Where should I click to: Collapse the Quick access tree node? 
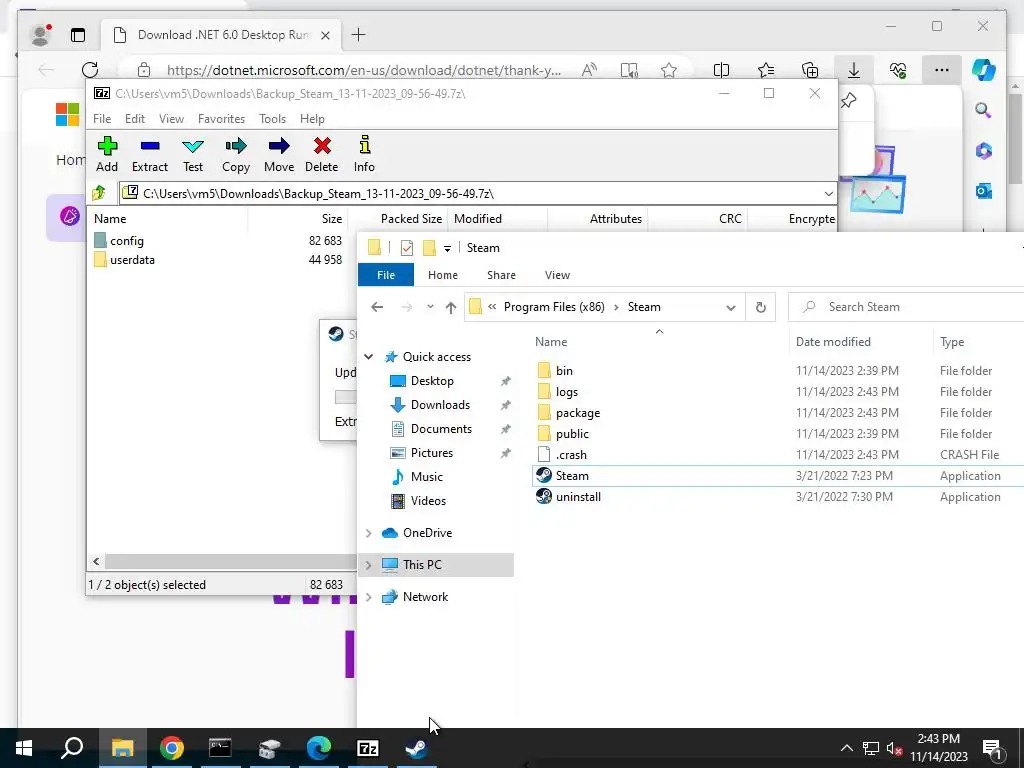pyautogui.click(x=369, y=357)
